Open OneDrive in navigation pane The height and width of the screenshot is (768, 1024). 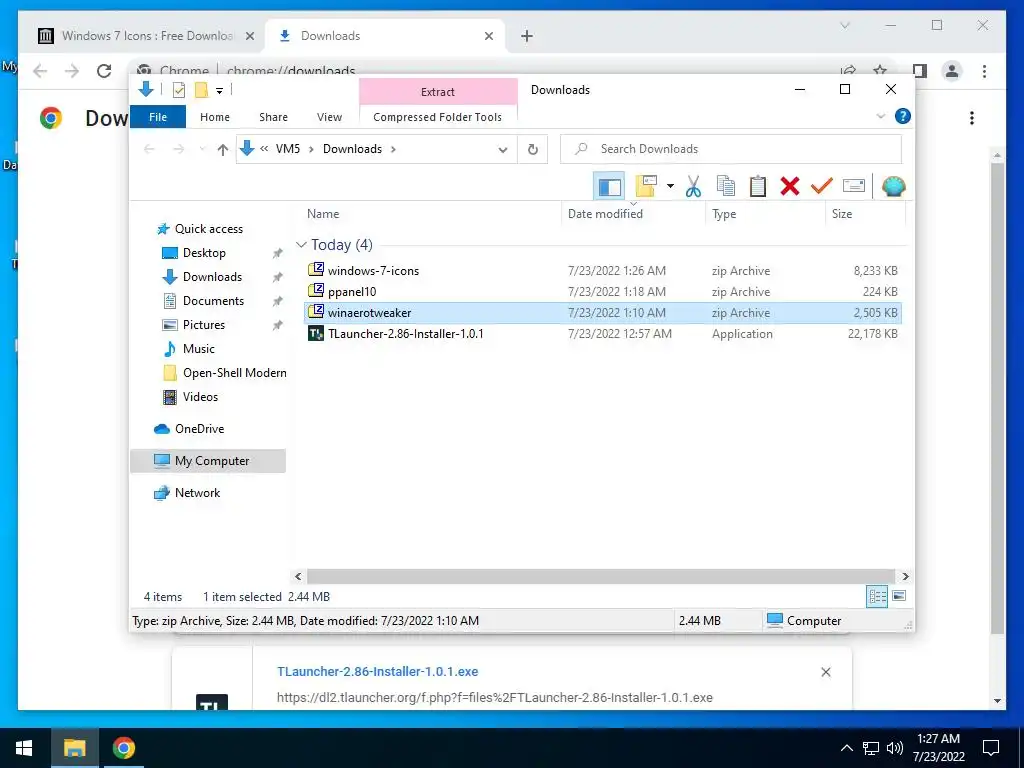(x=199, y=428)
